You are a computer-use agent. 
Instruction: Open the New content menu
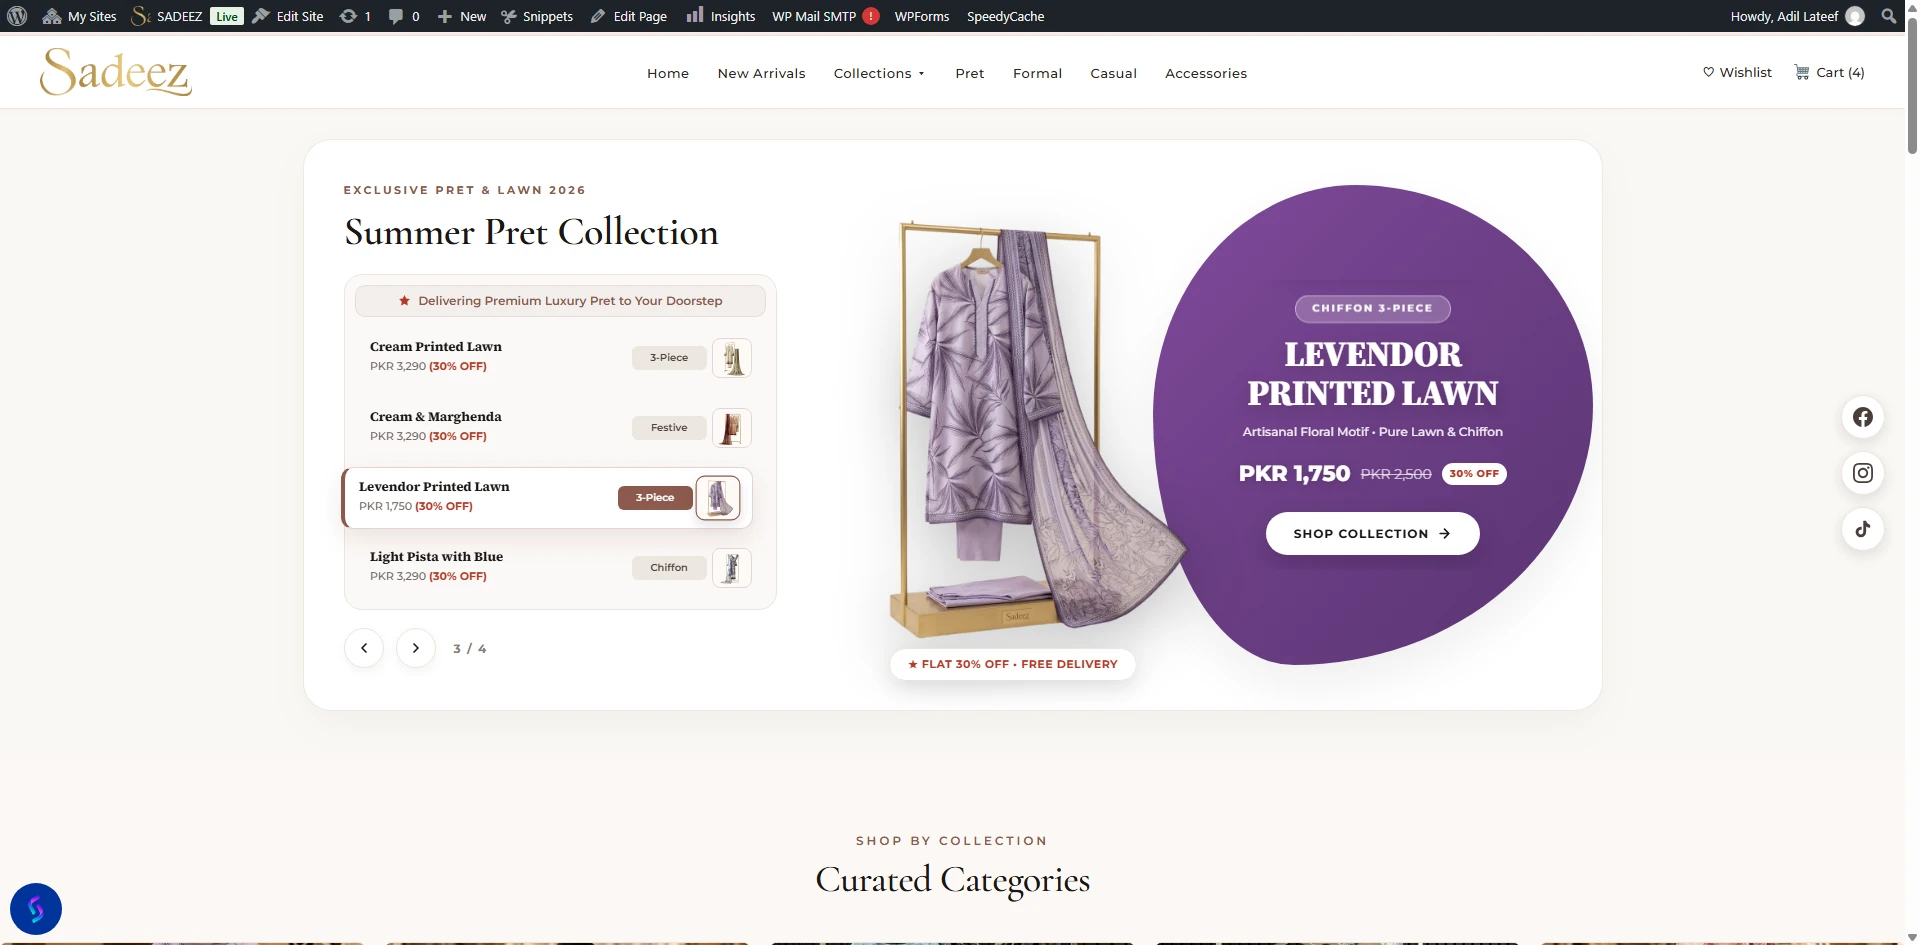462,16
